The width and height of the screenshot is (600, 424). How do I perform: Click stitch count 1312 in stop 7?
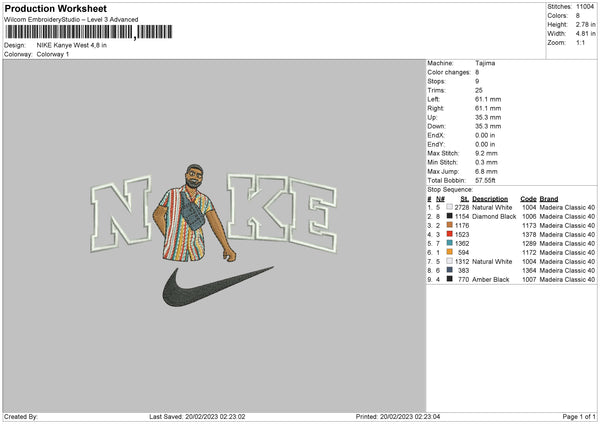462,261
